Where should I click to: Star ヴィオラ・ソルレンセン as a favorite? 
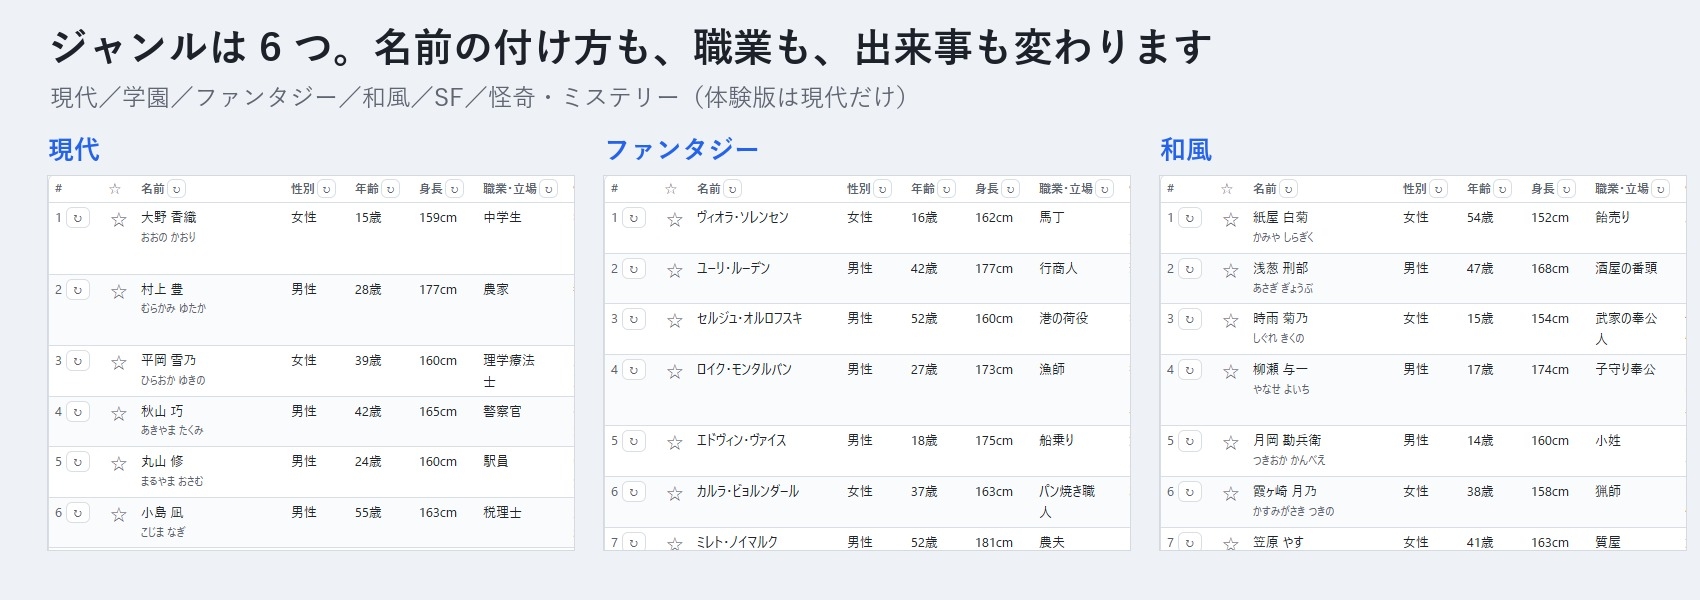[x=675, y=219]
